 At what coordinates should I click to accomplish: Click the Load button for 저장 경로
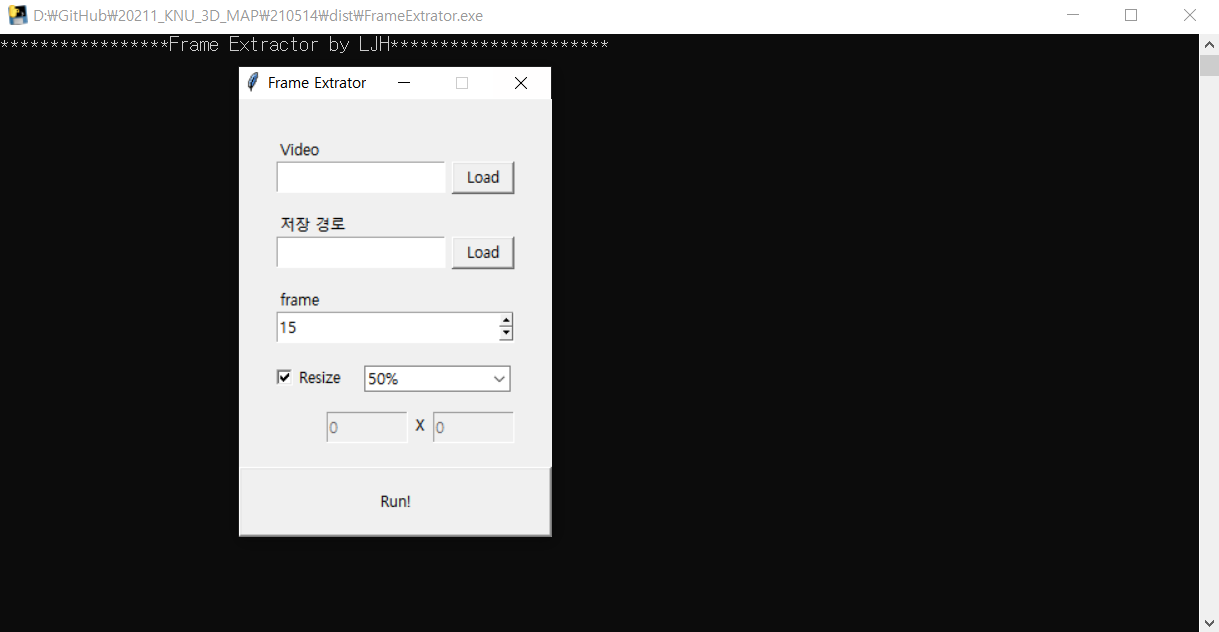pos(483,252)
